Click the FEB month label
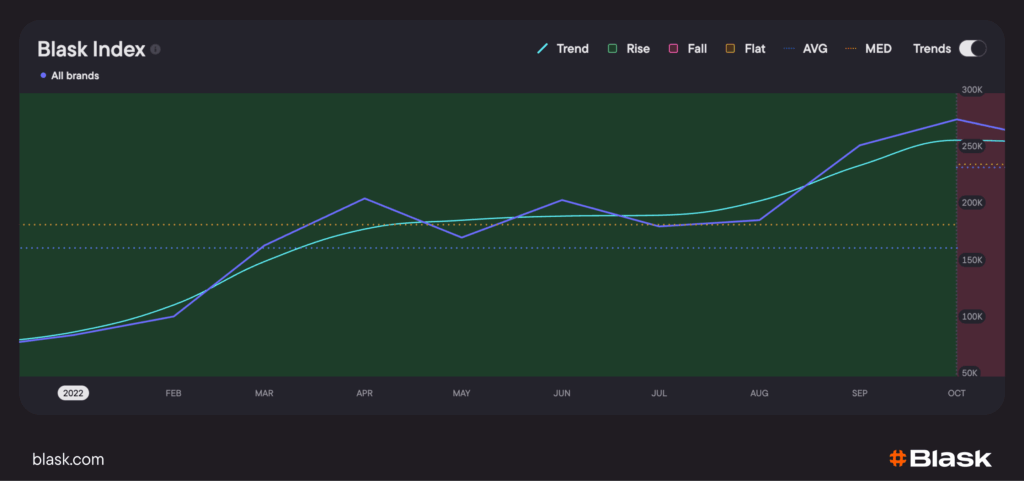Screen dimensions: 1024x481 click(x=174, y=394)
